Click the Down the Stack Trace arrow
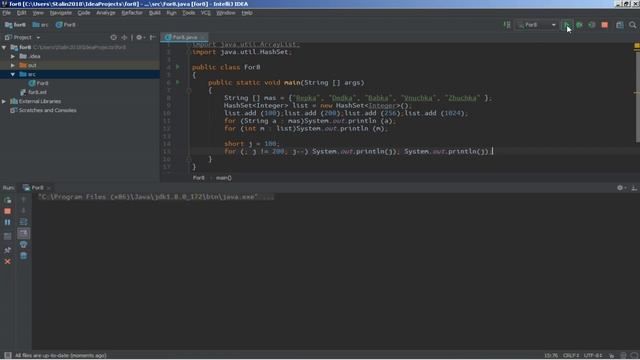 [23, 211]
